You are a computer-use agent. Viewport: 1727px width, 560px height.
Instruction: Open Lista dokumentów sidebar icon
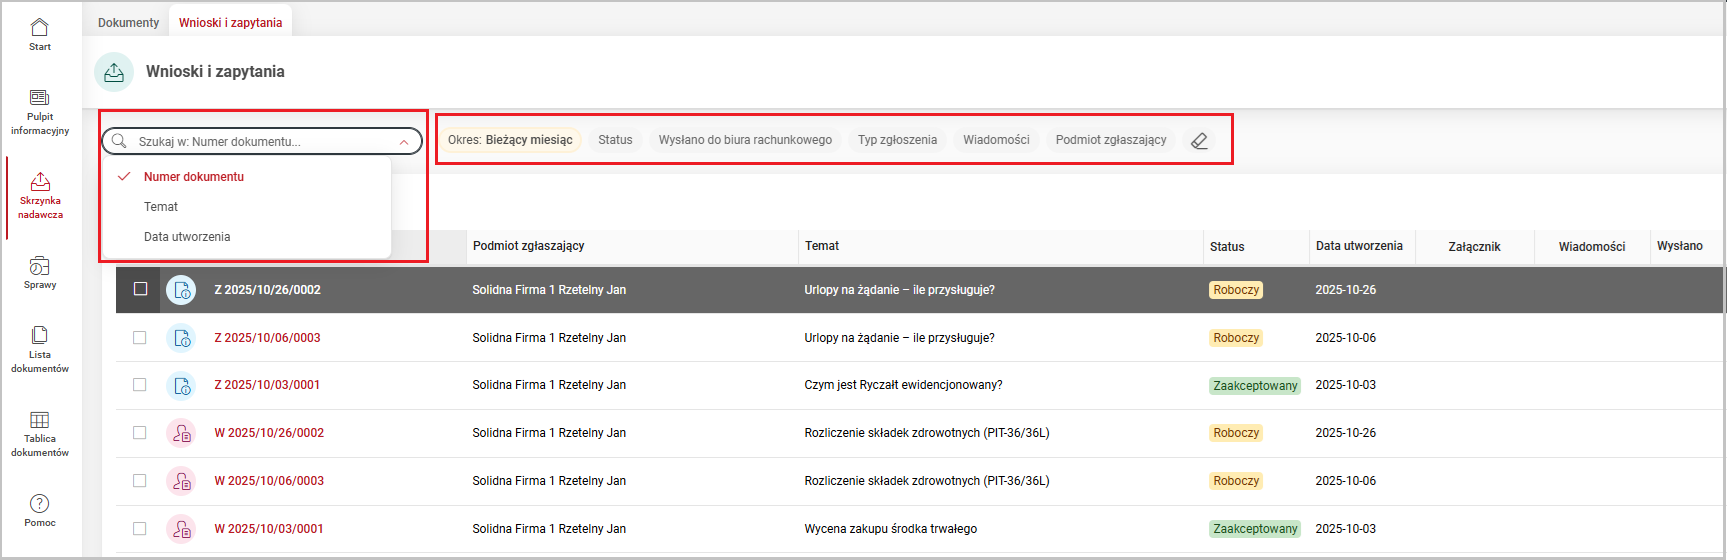(x=40, y=335)
